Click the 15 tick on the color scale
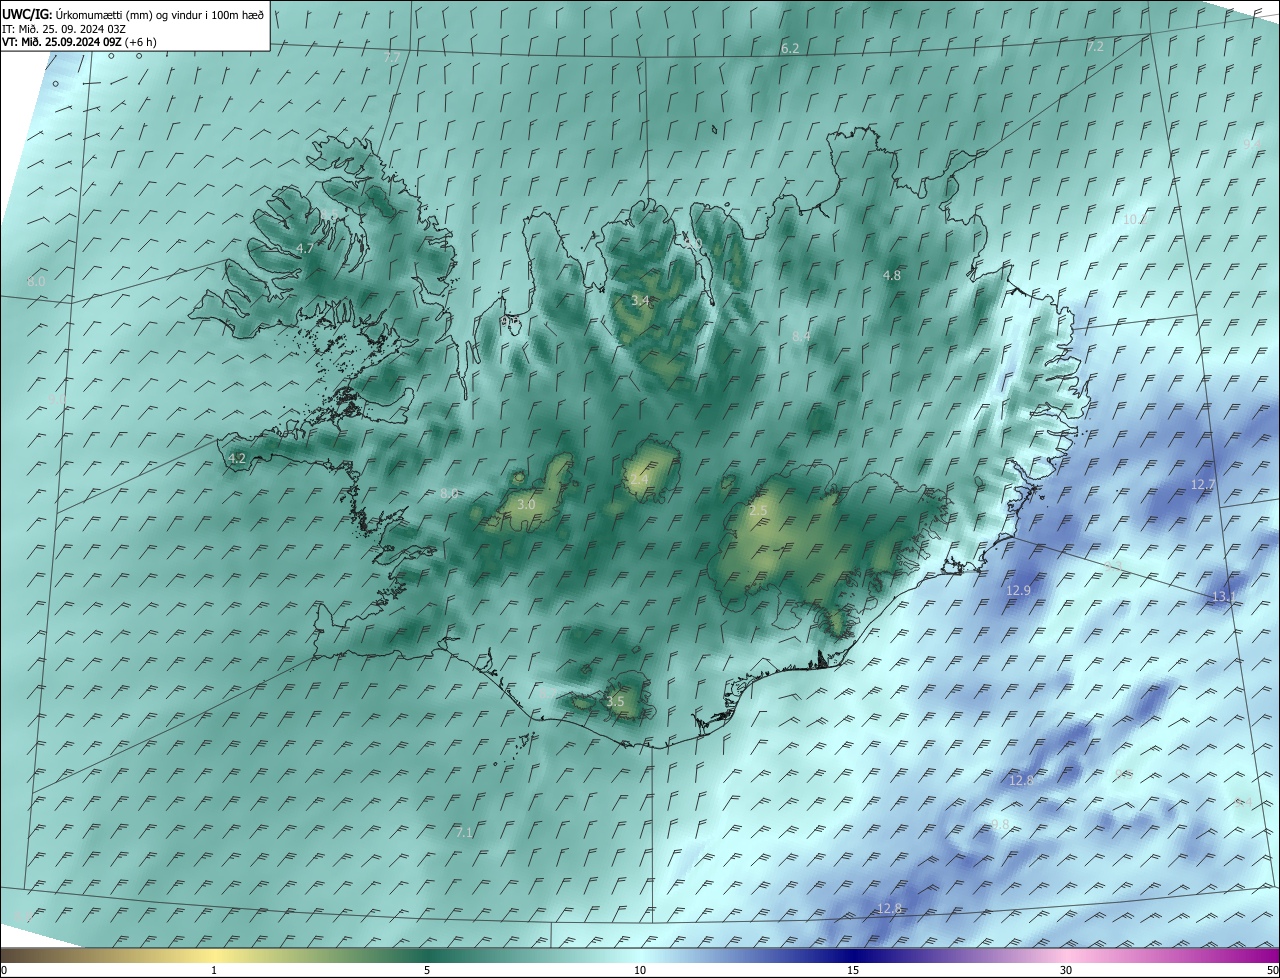The image size is (1280, 978). click(x=853, y=970)
